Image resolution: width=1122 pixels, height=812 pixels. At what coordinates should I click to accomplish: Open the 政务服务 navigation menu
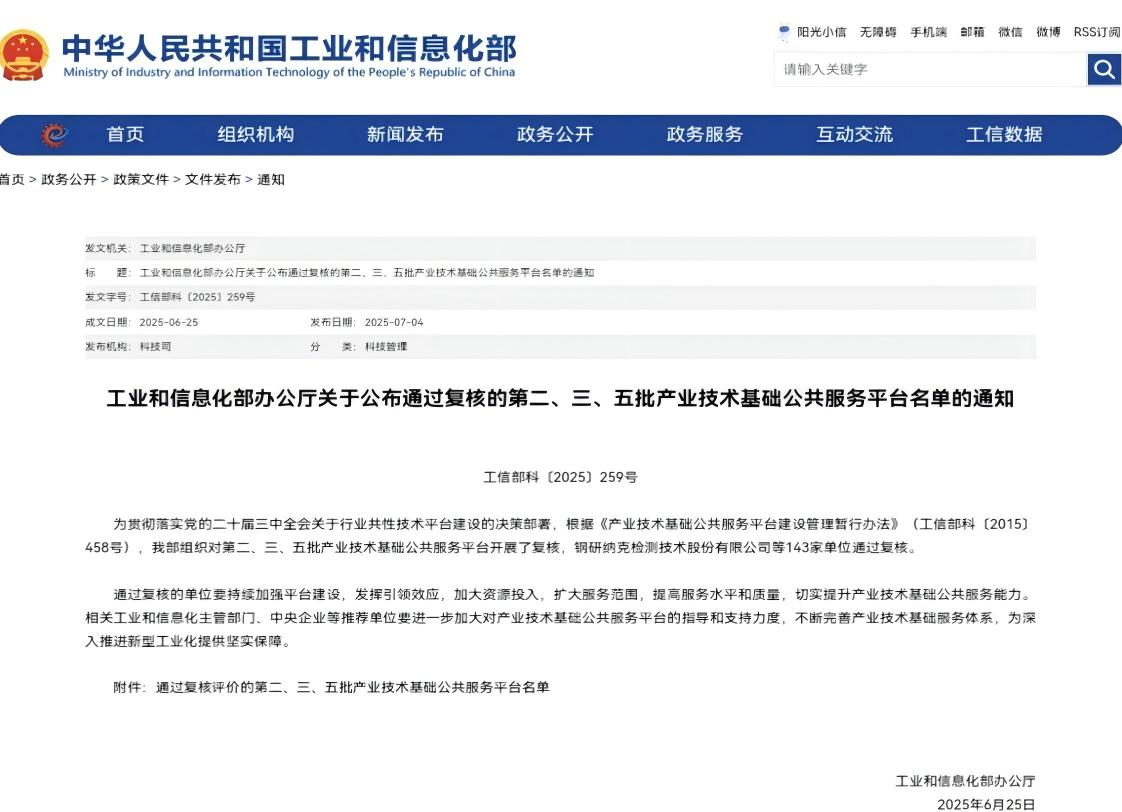pos(705,134)
